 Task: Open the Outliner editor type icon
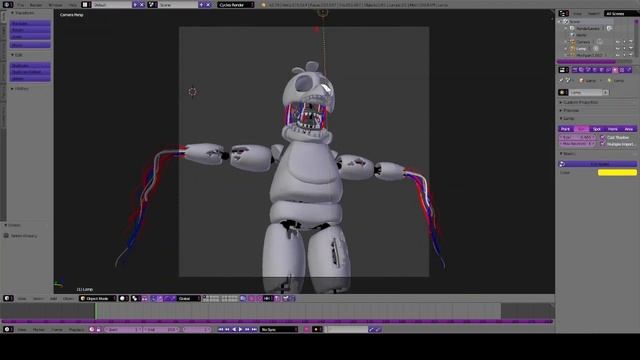point(564,13)
